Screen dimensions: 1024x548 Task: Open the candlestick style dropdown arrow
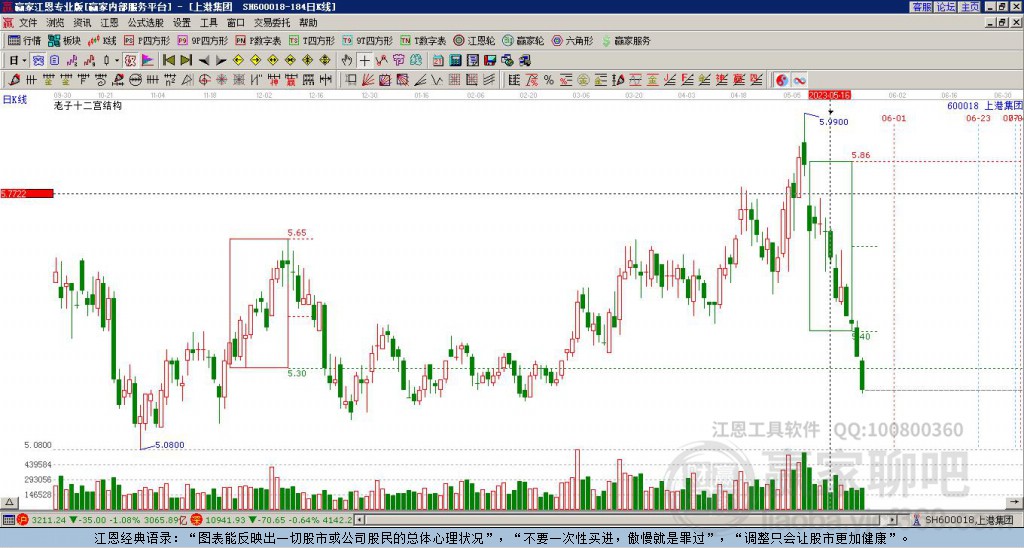117,60
